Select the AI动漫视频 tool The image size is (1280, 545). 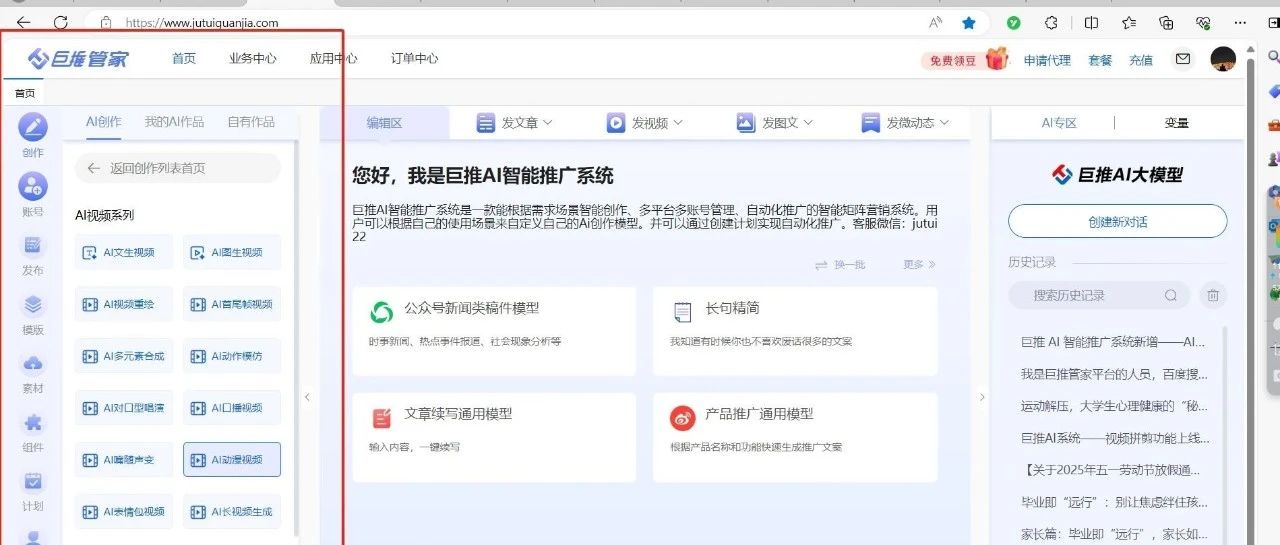[x=232, y=460]
